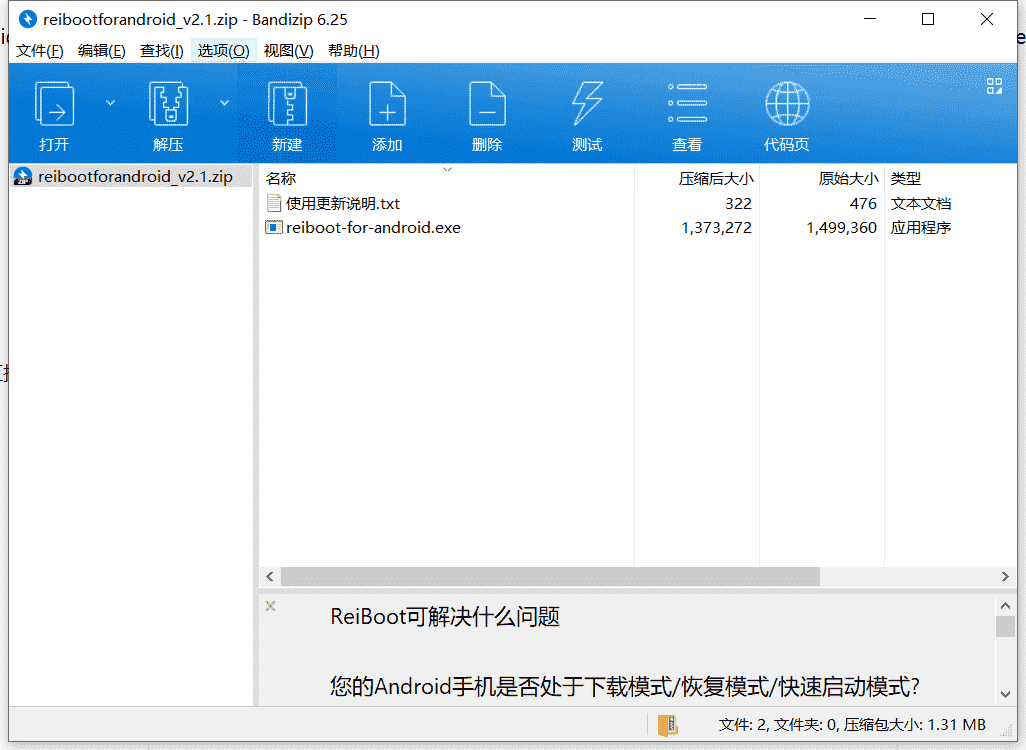1026x750 pixels.
Task: Click the sort chevron above the 名称 column
Action: pyautogui.click(x=448, y=170)
